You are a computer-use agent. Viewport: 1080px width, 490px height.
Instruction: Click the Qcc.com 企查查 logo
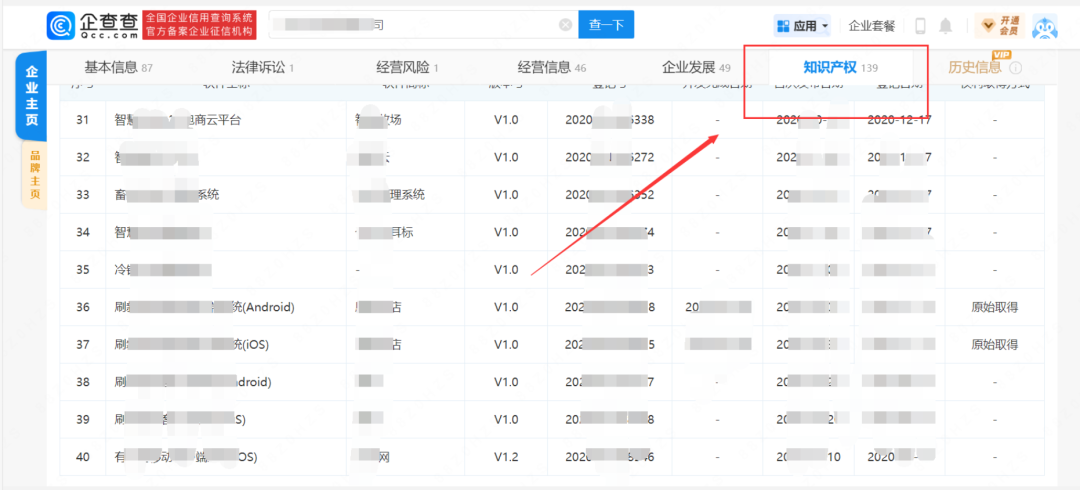(x=93, y=25)
